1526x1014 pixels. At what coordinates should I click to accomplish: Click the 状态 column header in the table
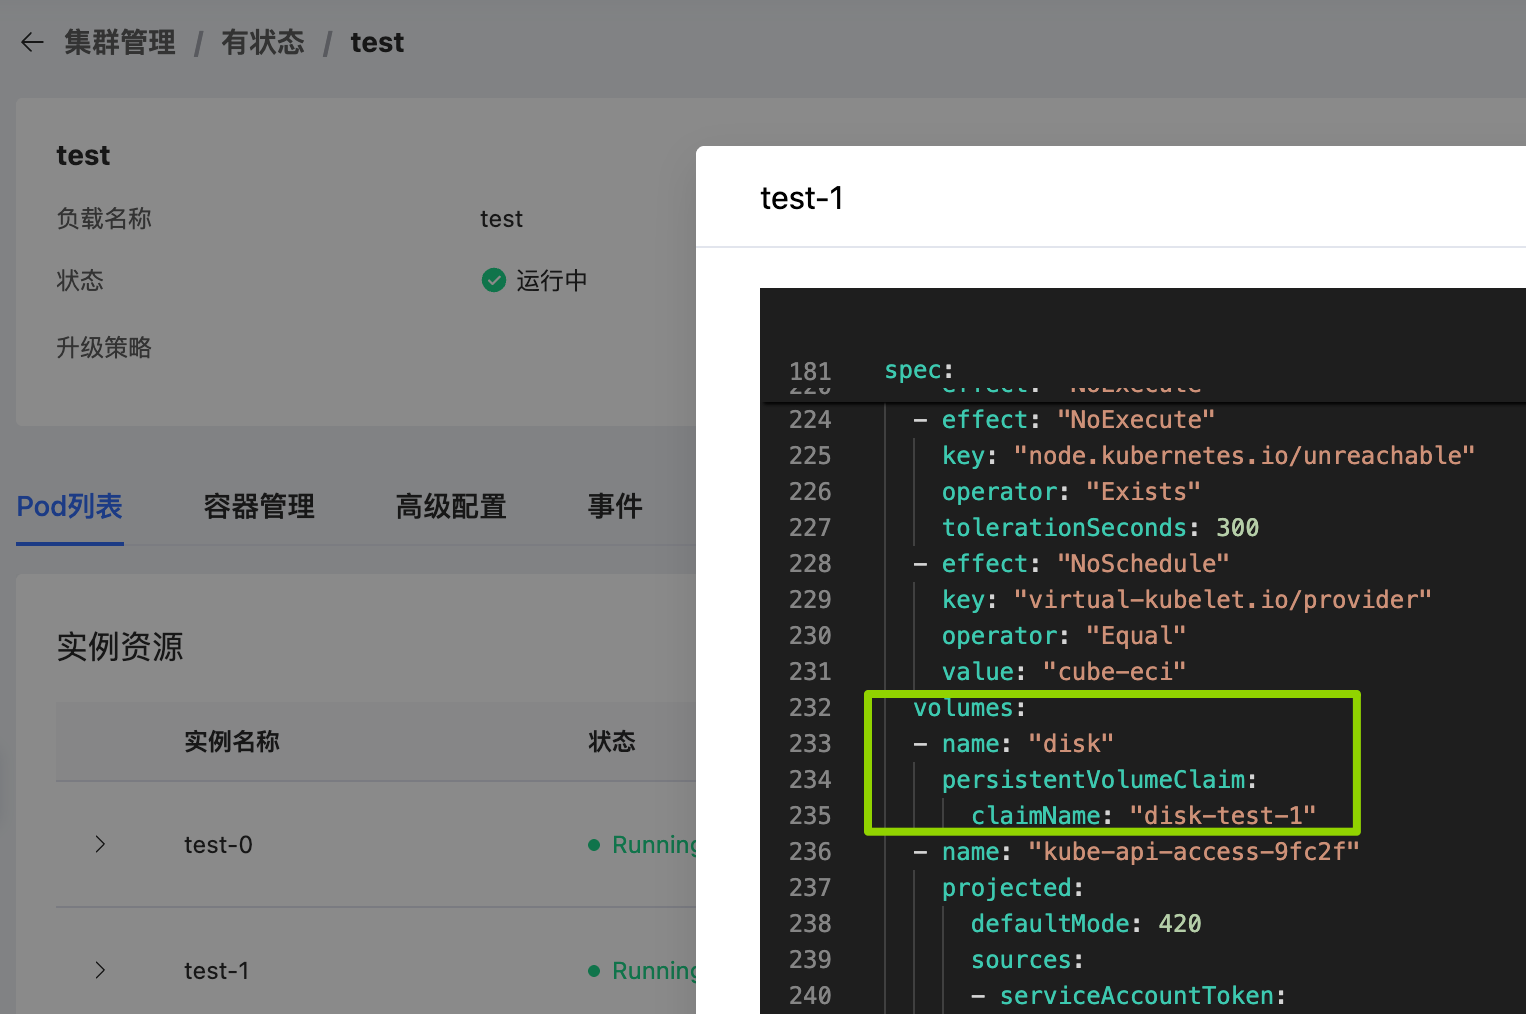point(611,742)
